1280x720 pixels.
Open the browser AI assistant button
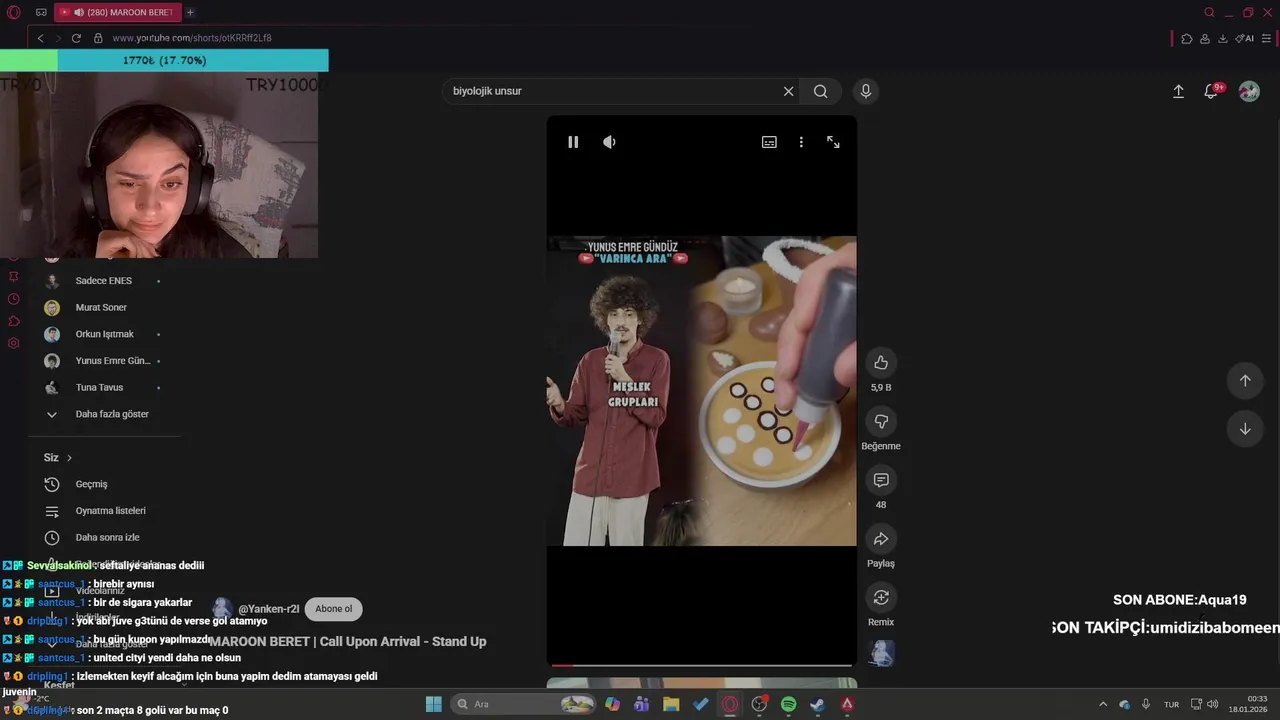point(1245,38)
